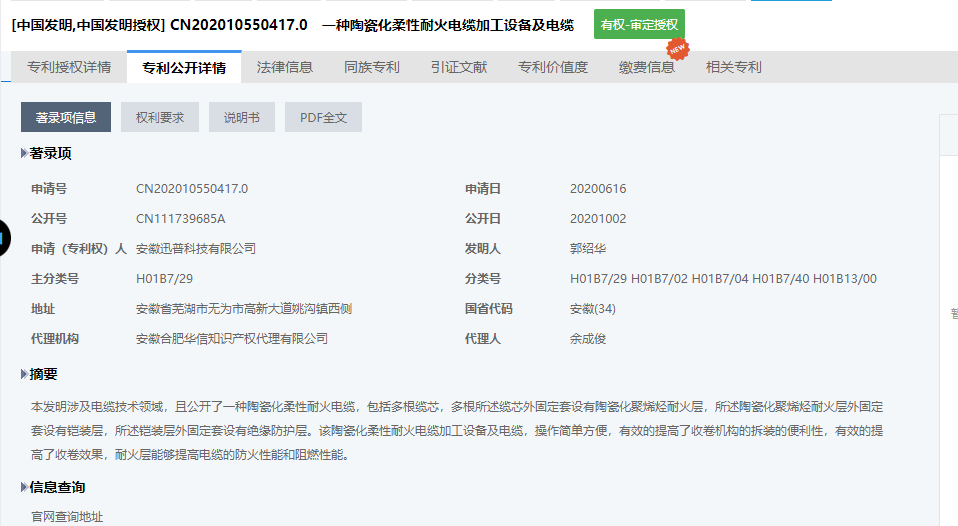Open the PDF全文 view
This screenshot has width=958, height=526.
coord(323,117)
